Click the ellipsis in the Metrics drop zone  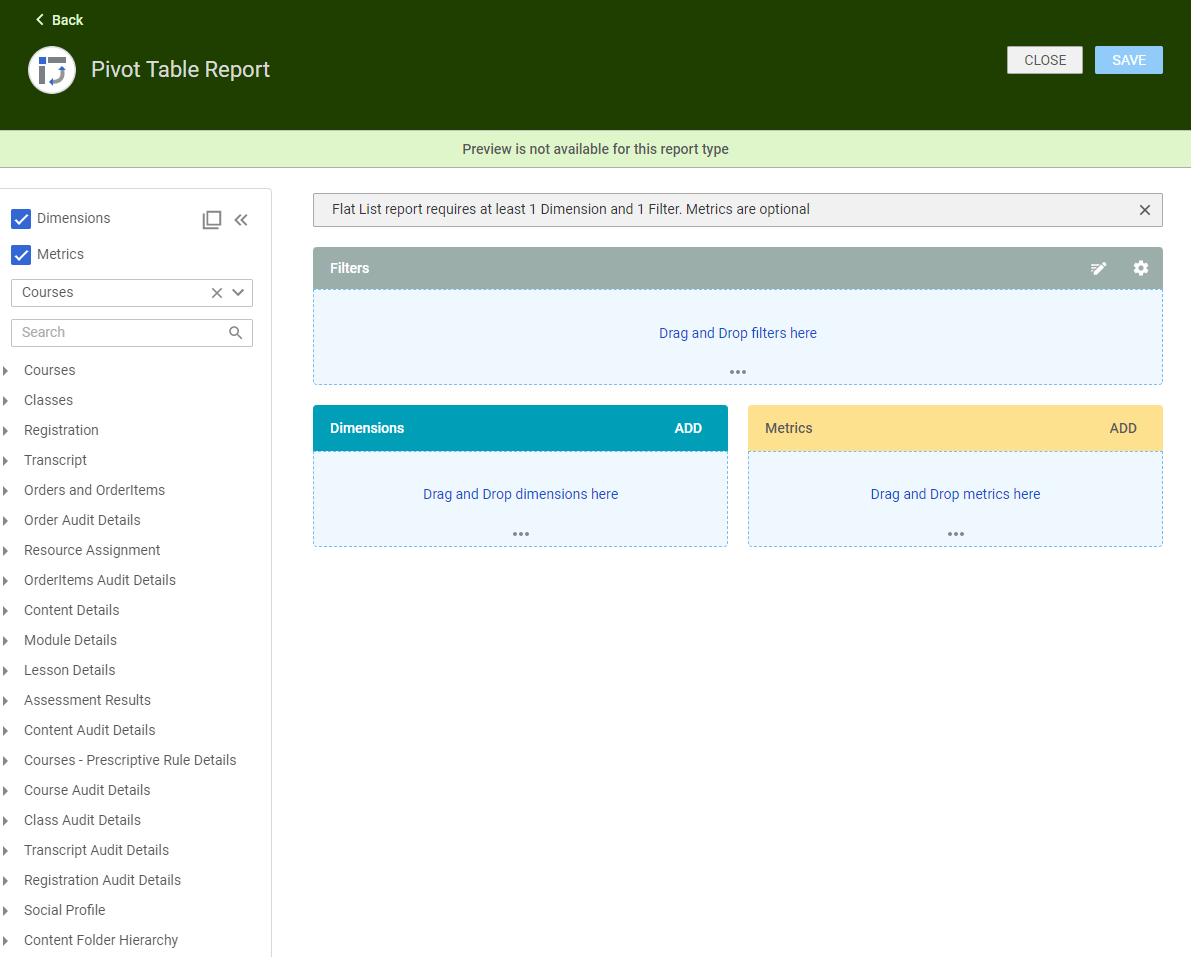coord(955,533)
